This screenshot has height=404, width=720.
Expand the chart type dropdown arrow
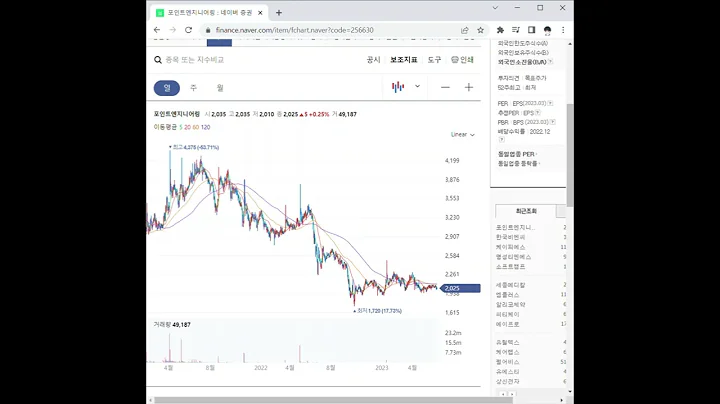click(417, 86)
